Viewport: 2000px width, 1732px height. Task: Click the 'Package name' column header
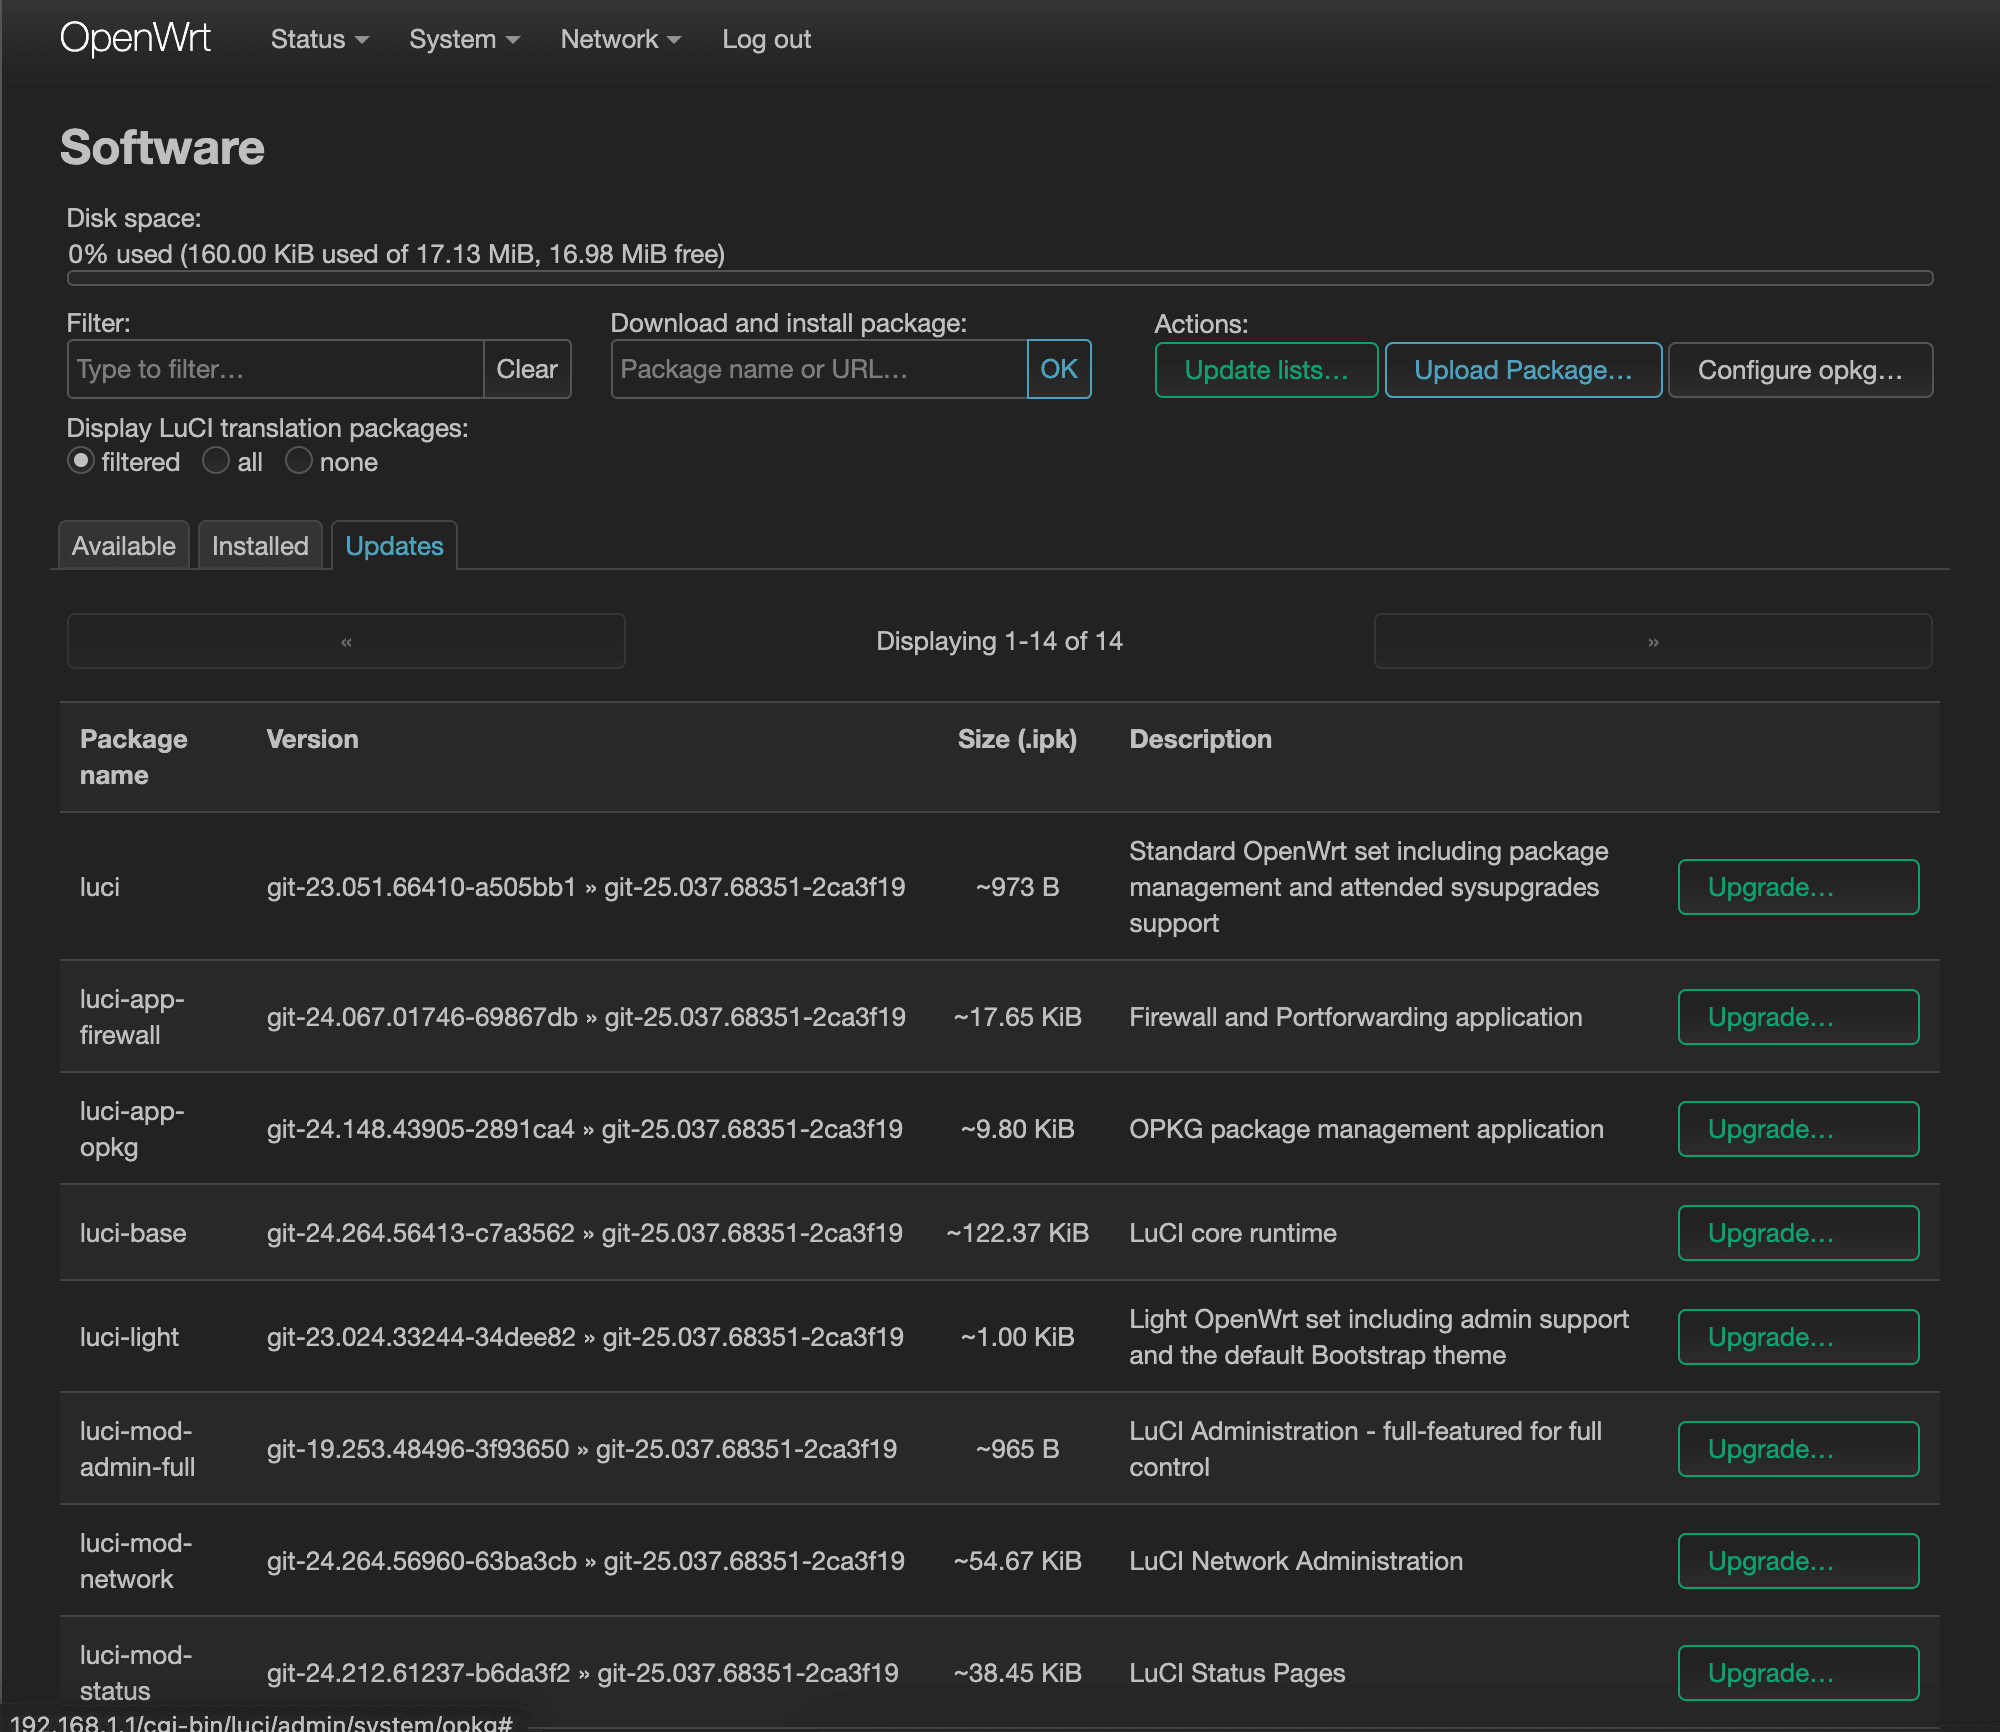133,757
